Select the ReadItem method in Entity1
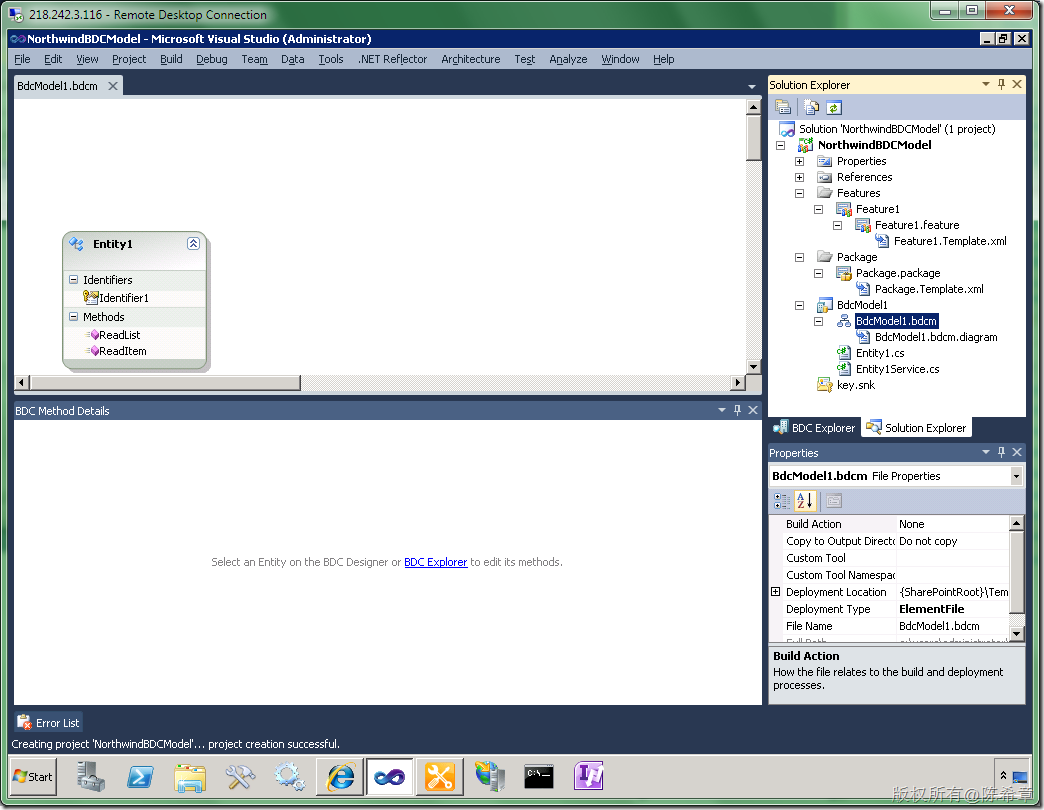 coord(123,351)
